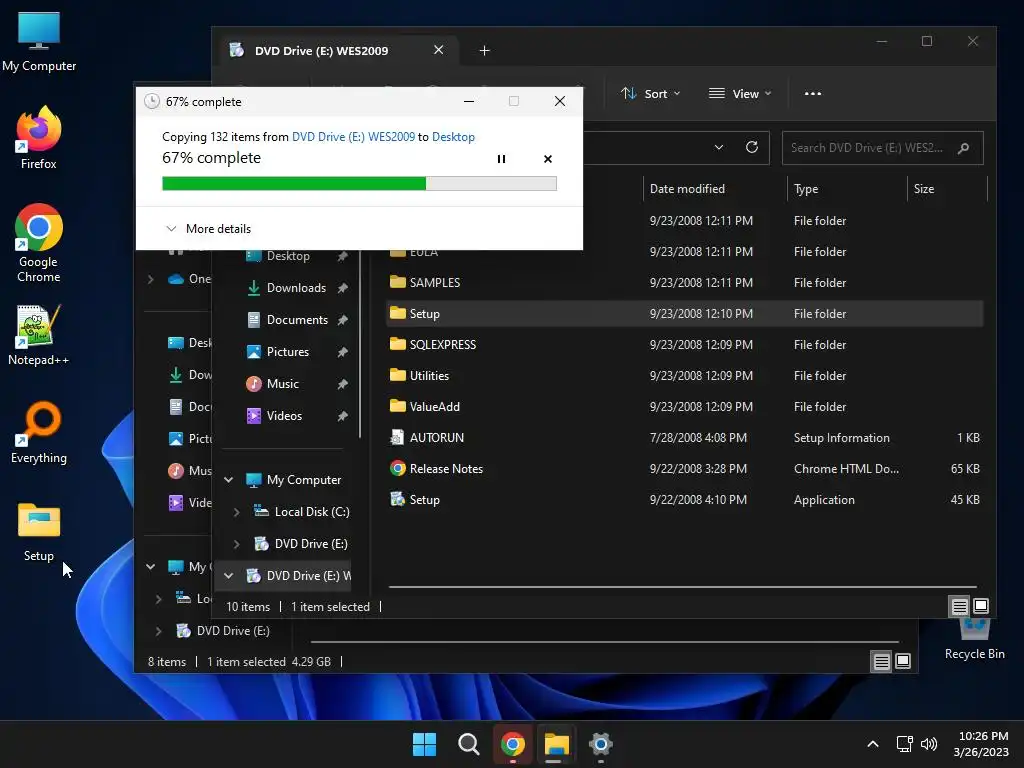The height and width of the screenshot is (768, 1024).
Task: Select the highlighted Setup folder row
Action: (684, 313)
